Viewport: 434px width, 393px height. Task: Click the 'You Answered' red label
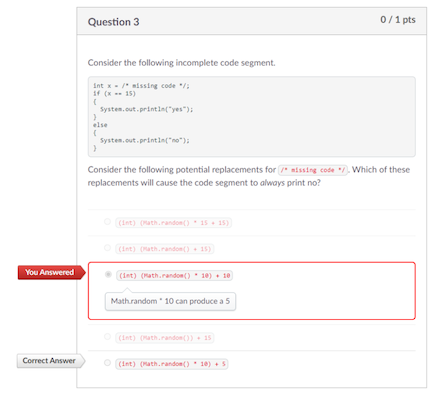click(x=51, y=272)
